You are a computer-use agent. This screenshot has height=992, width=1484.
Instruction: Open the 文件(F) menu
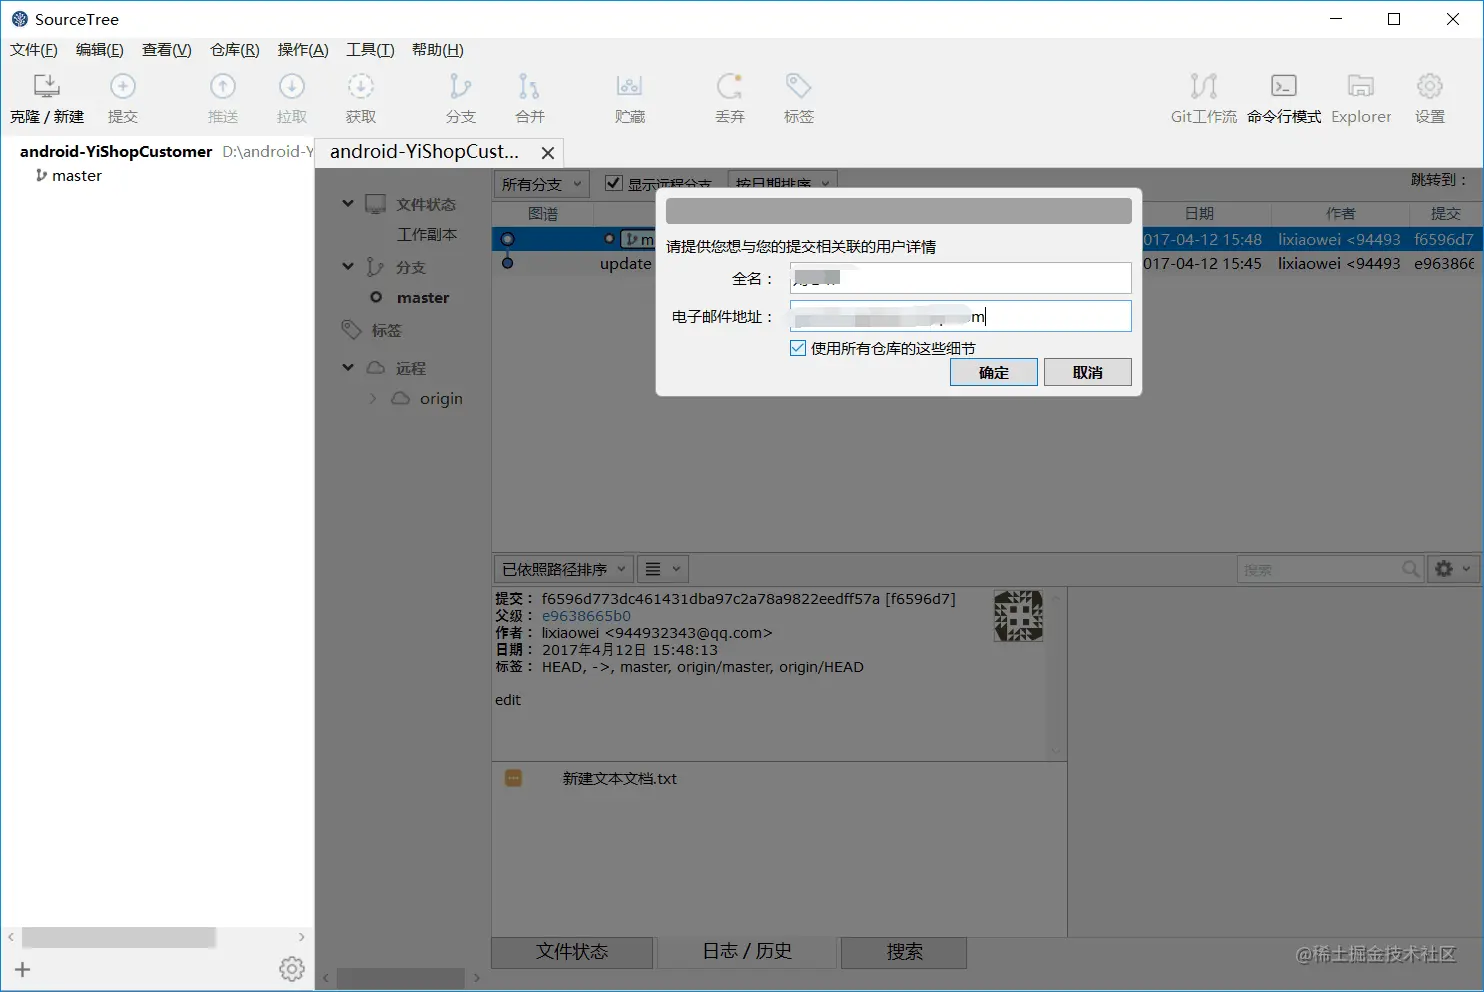34,50
